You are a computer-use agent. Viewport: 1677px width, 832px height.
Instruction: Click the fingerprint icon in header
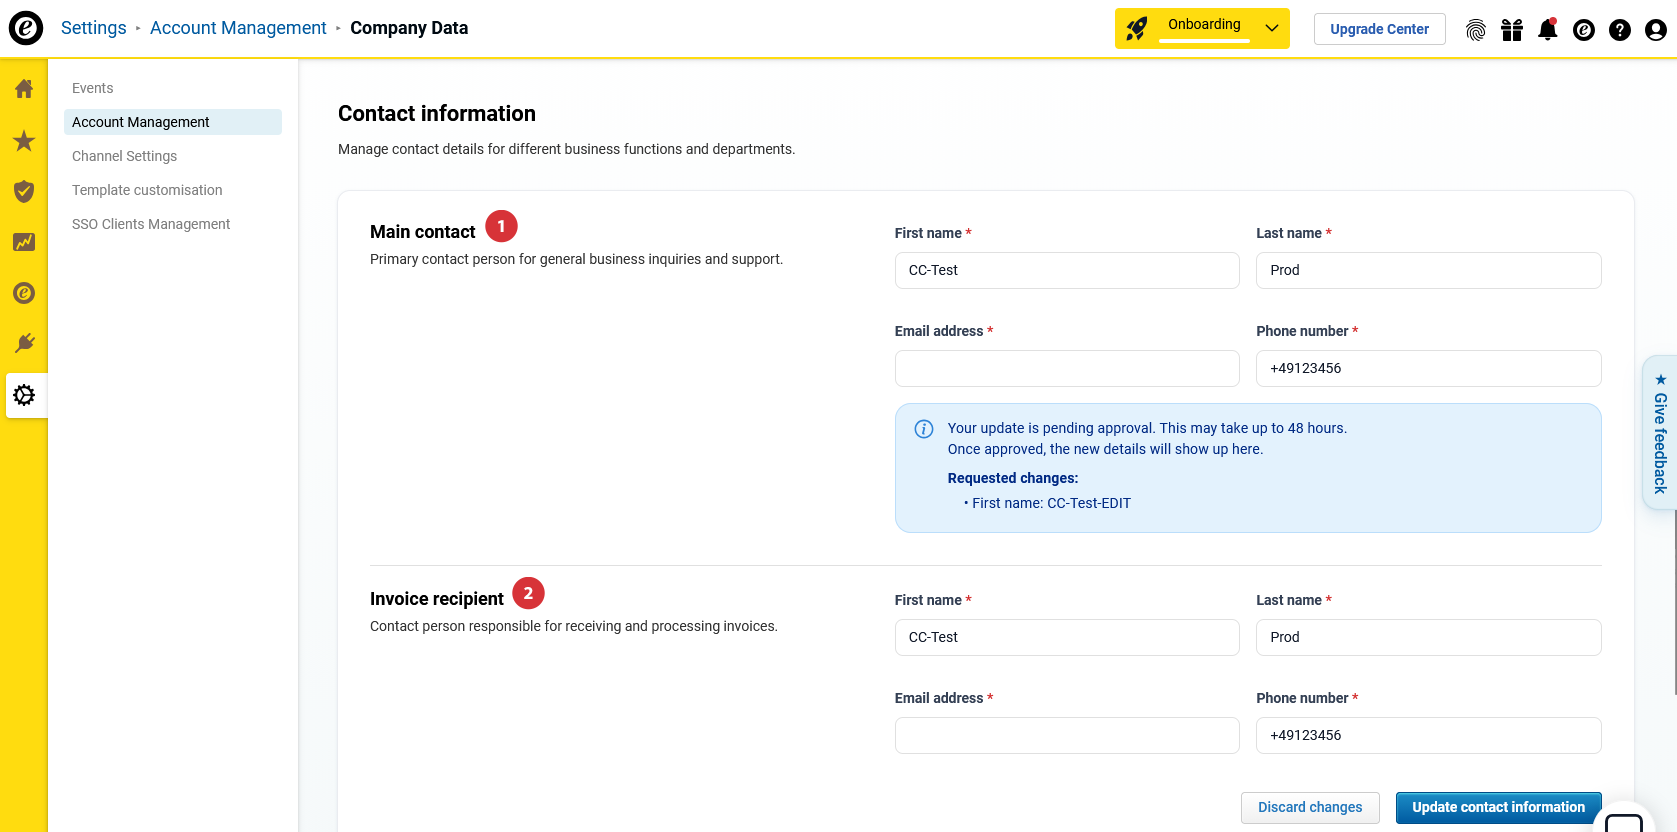1475,30
